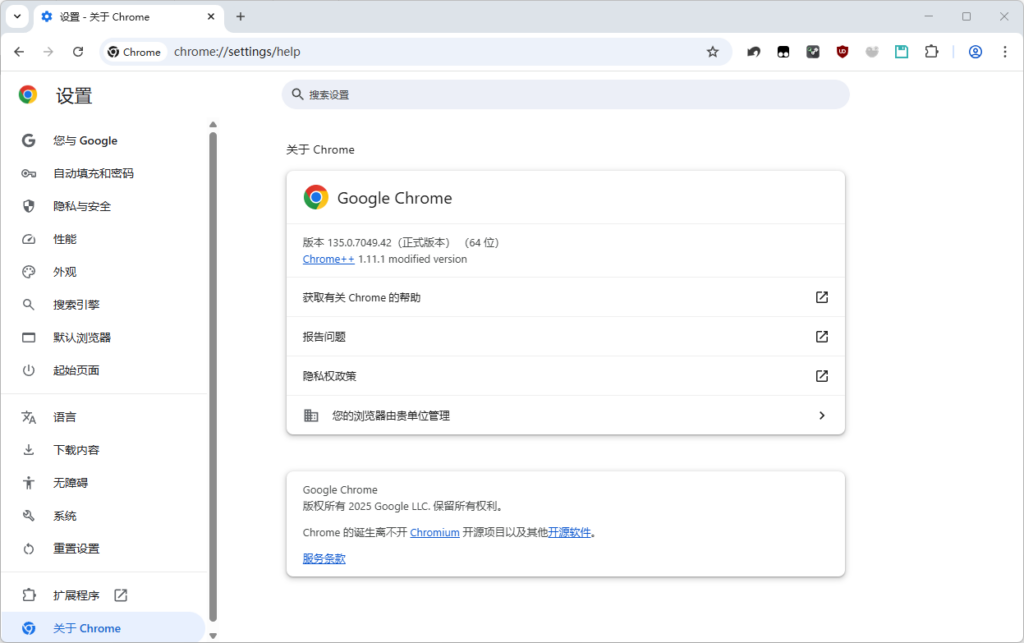Viewport: 1024px width, 643px height.
Task: Click the translate icon for language
Action: pos(29,417)
